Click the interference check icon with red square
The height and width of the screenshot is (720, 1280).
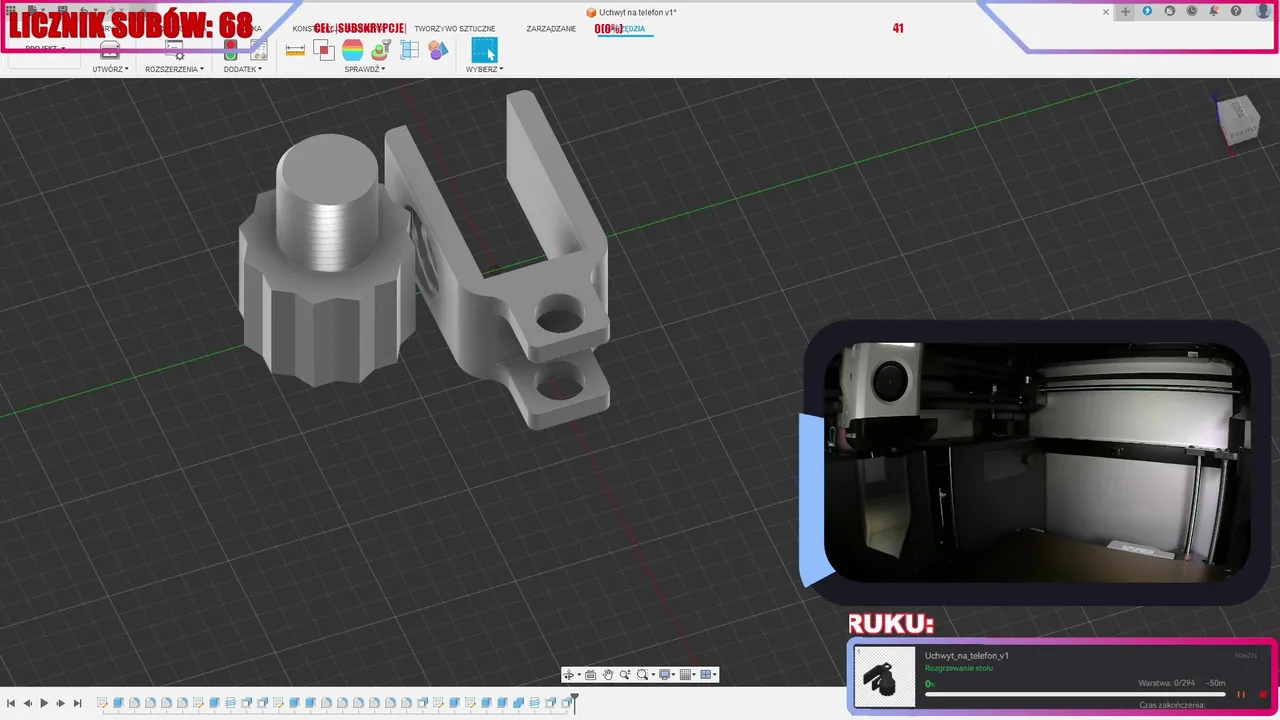pyautogui.click(x=323, y=50)
